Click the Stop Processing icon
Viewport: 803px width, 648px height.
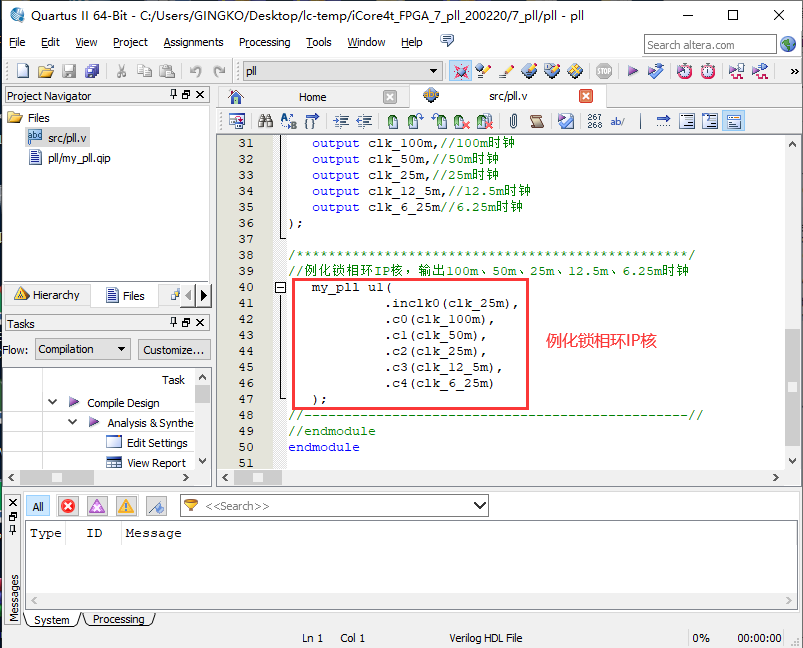[x=604, y=71]
